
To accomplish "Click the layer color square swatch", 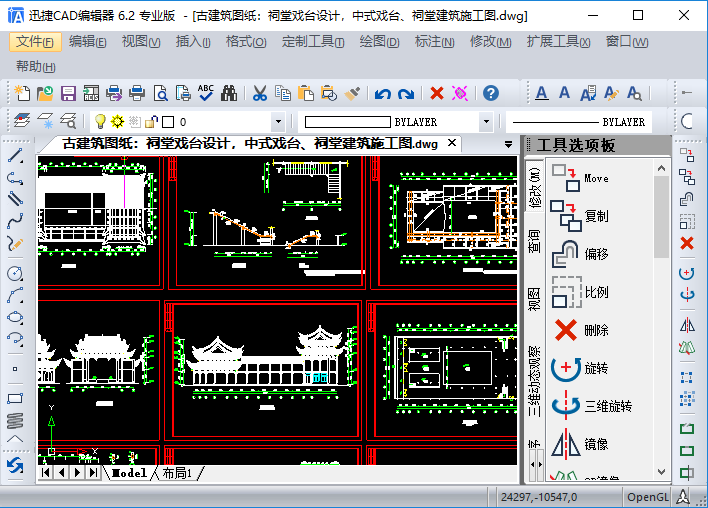I will [x=168, y=122].
